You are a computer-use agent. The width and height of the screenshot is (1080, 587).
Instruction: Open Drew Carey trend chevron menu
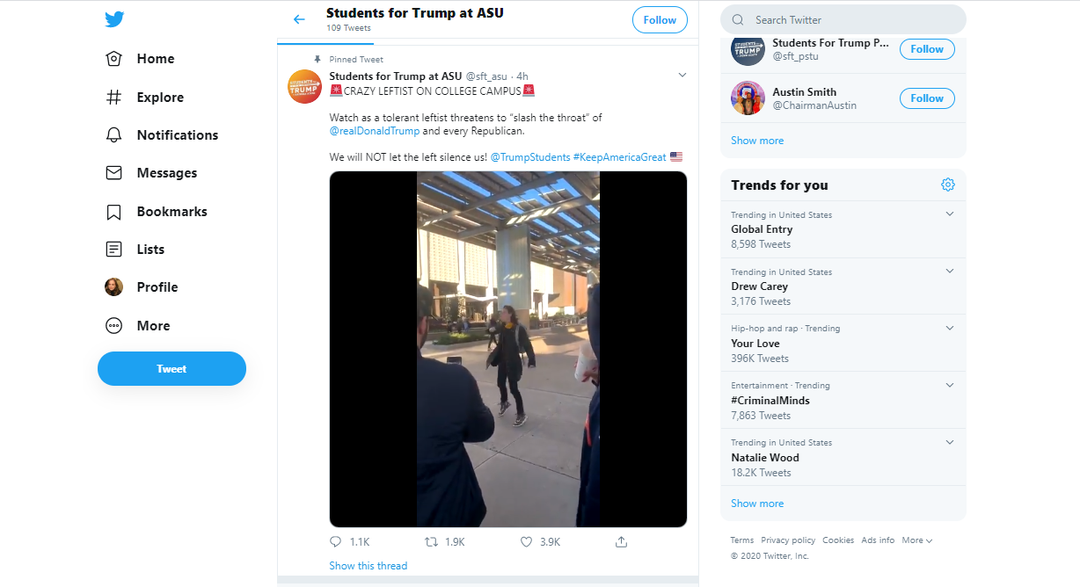coord(950,271)
